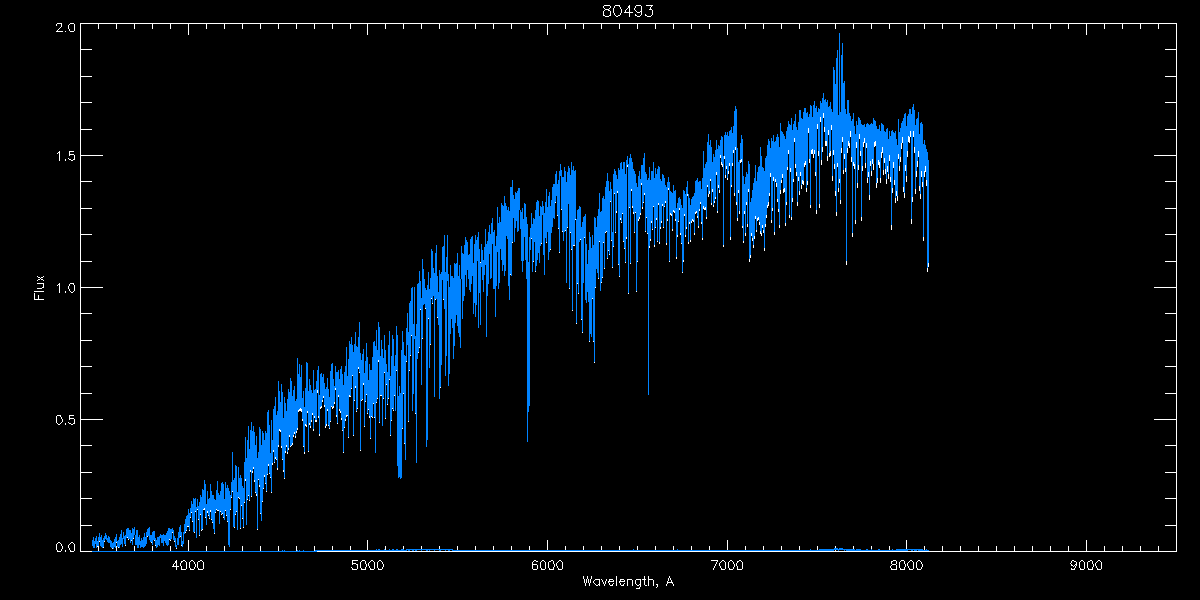Click the 0.0 y-axis tick label
The height and width of the screenshot is (600, 1200).
[65, 548]
